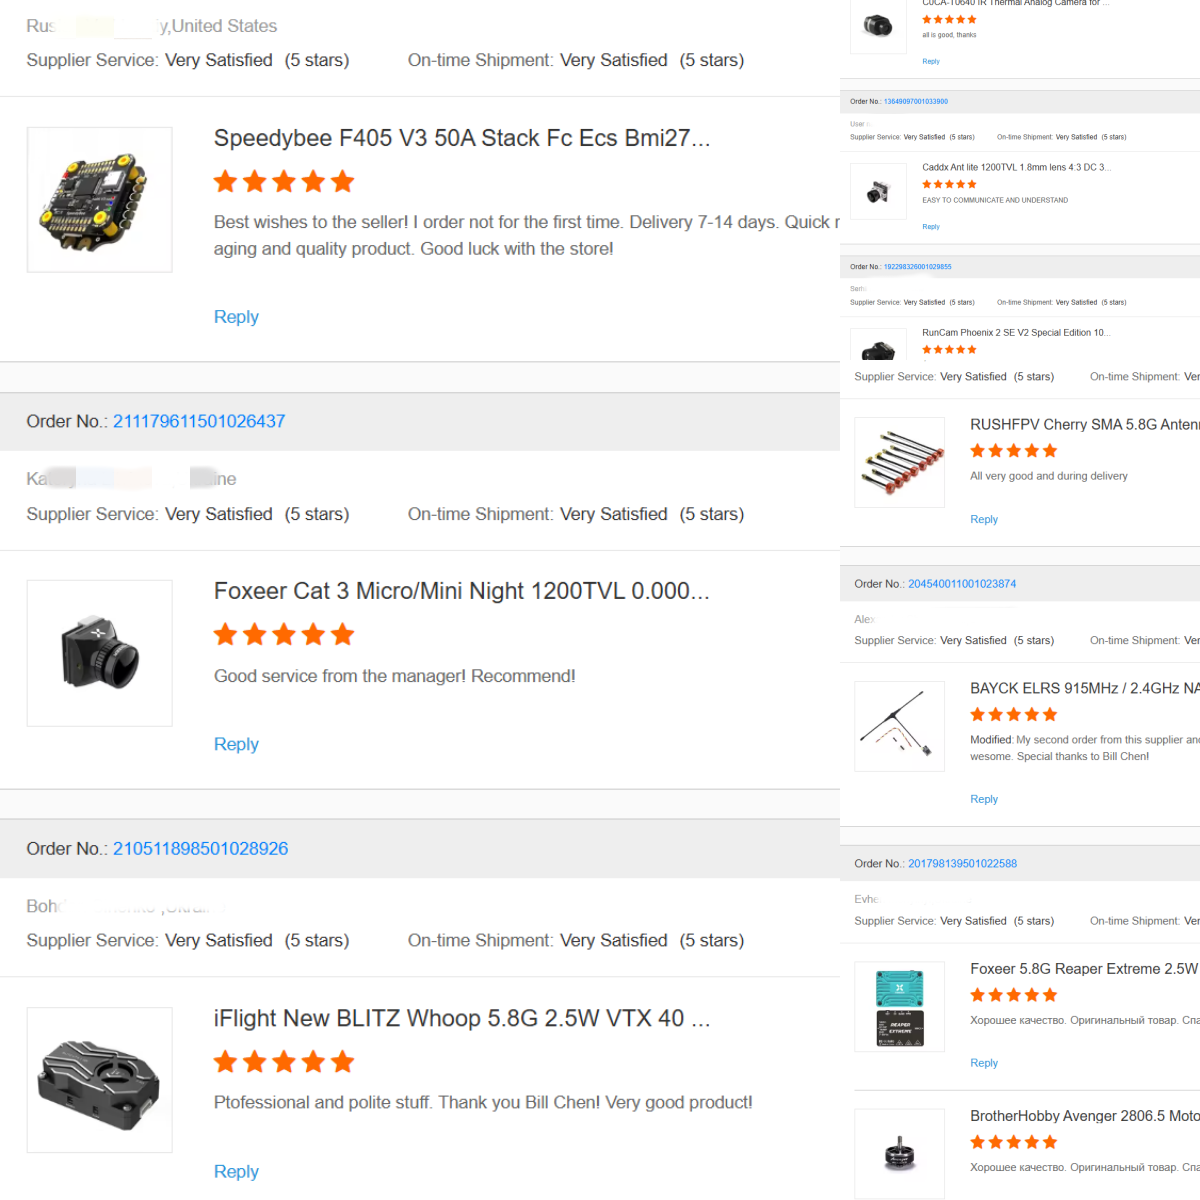Reply to the Foxeer Reaper Extreme review
This screenshot has width=1200, height=1200.
click(984, 1063)
